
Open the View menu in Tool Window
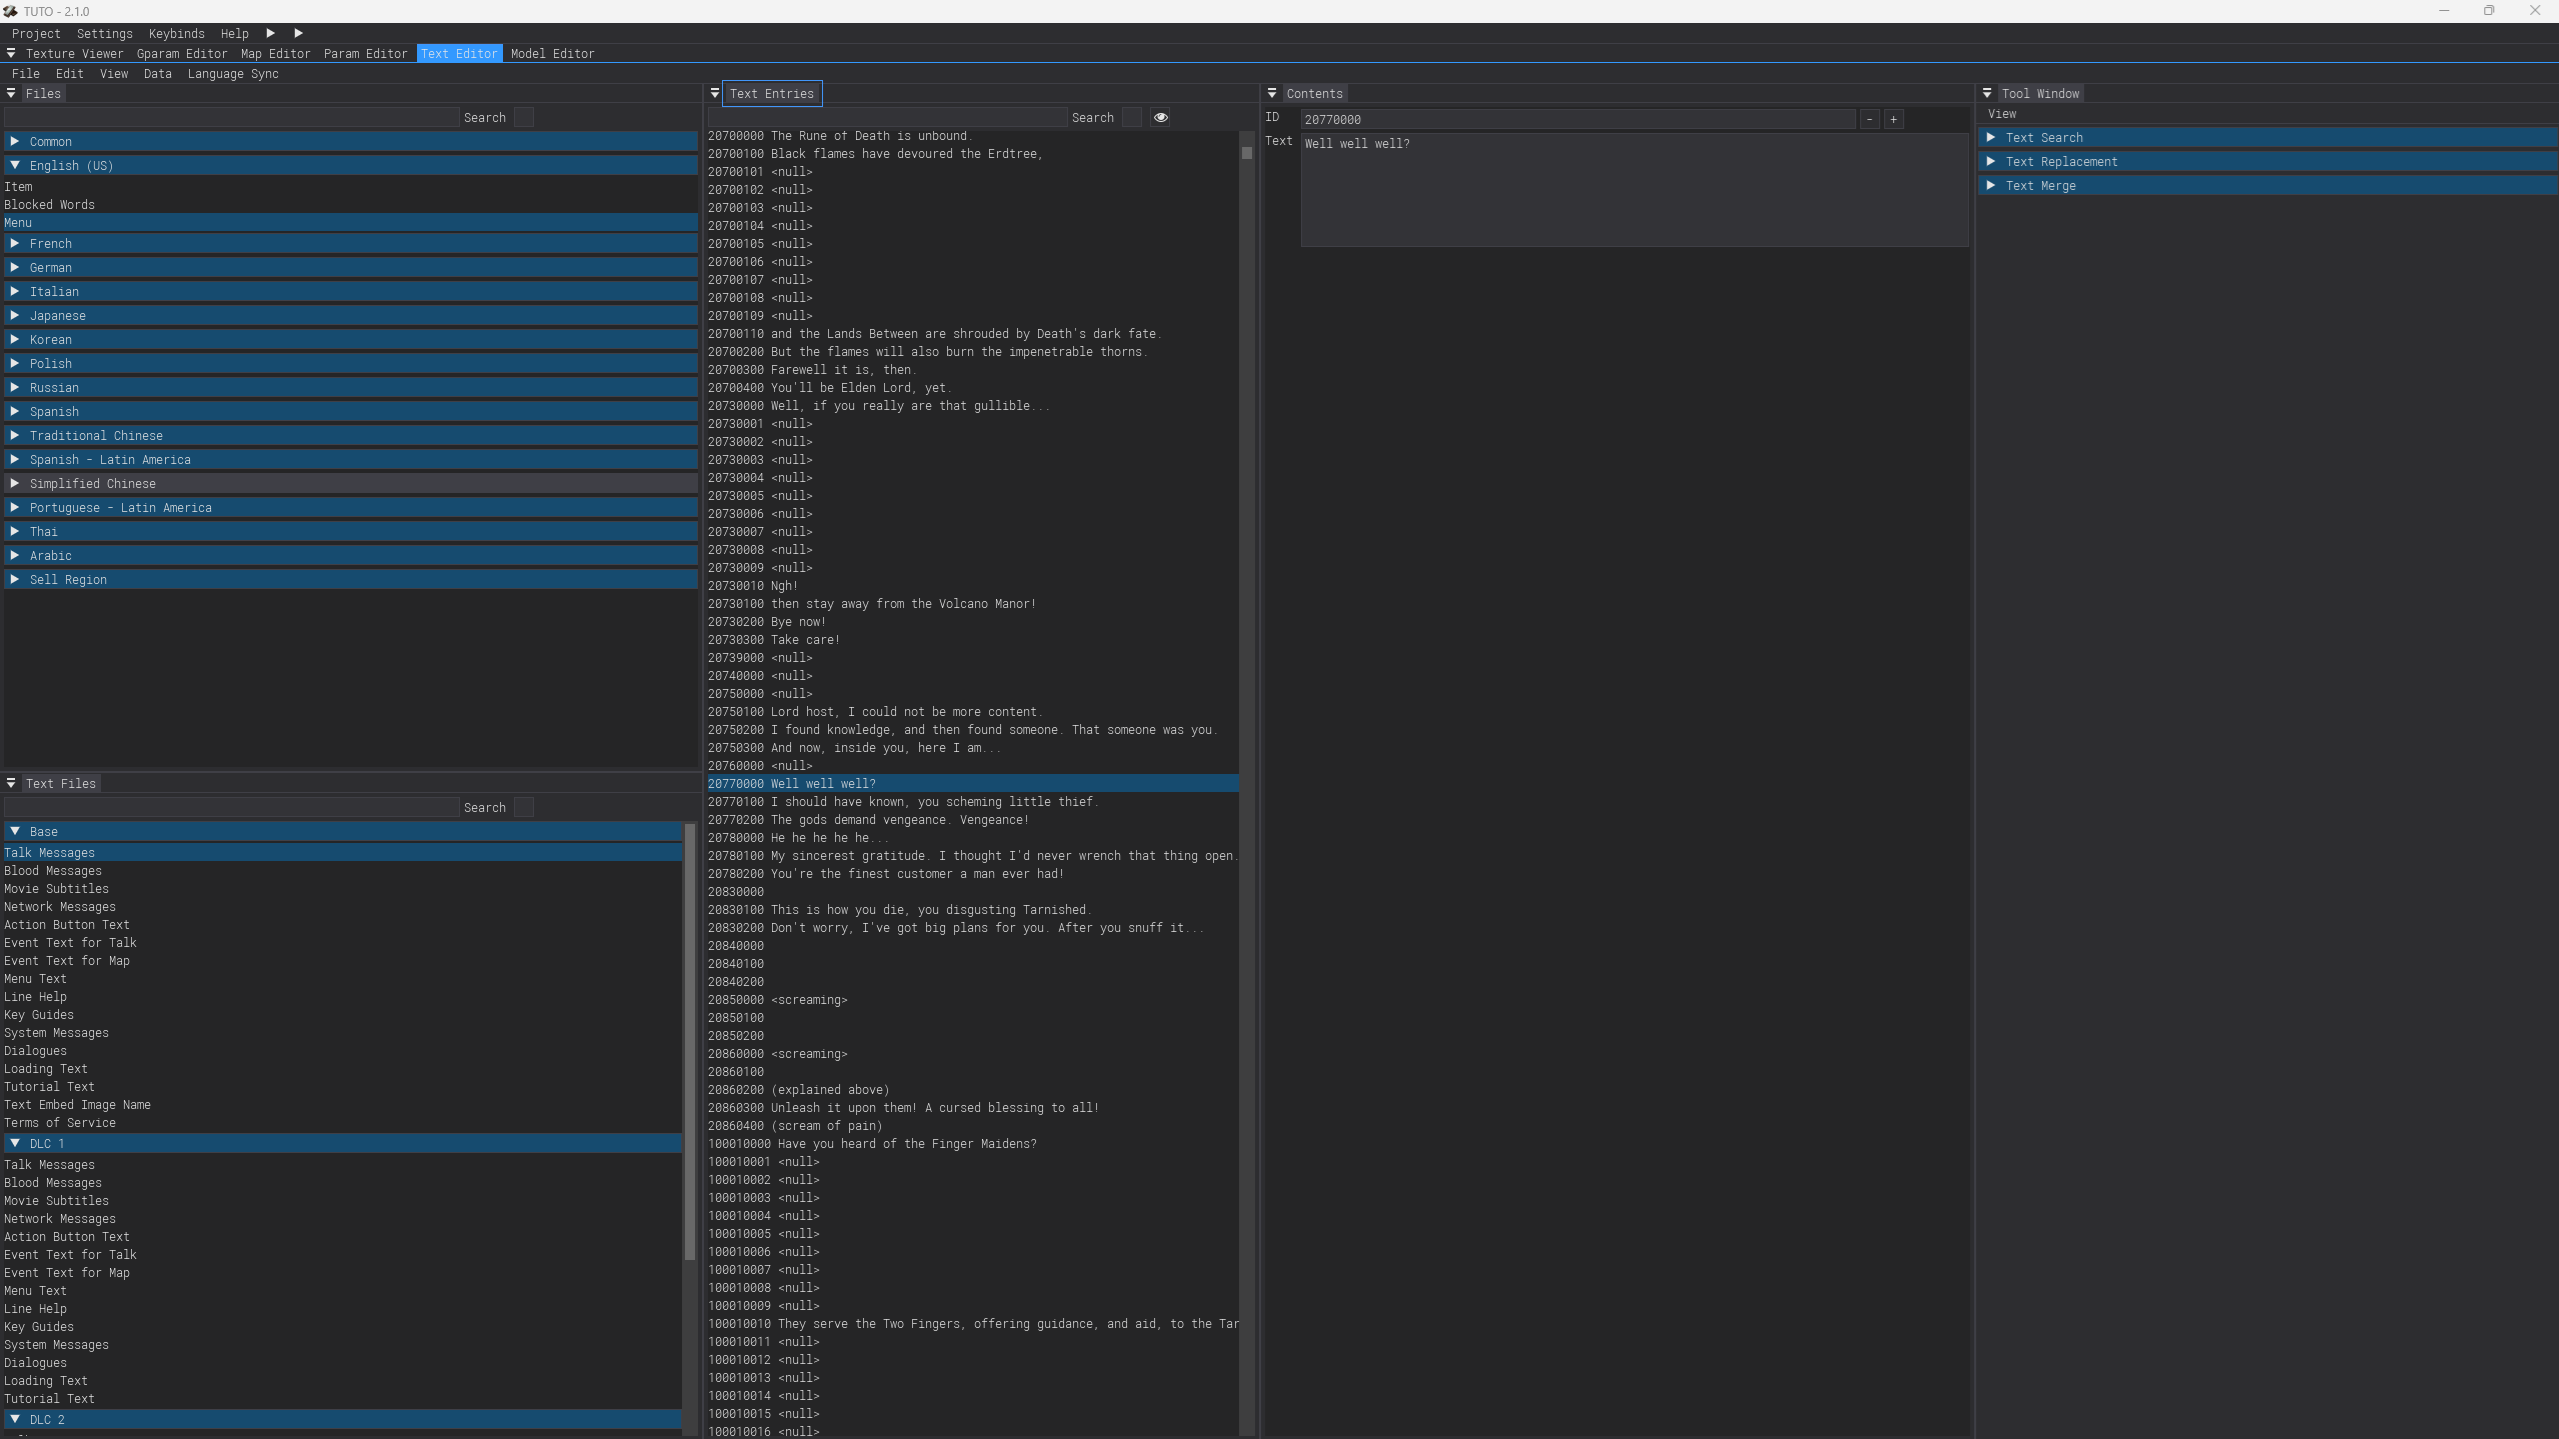click(2002, 114)
